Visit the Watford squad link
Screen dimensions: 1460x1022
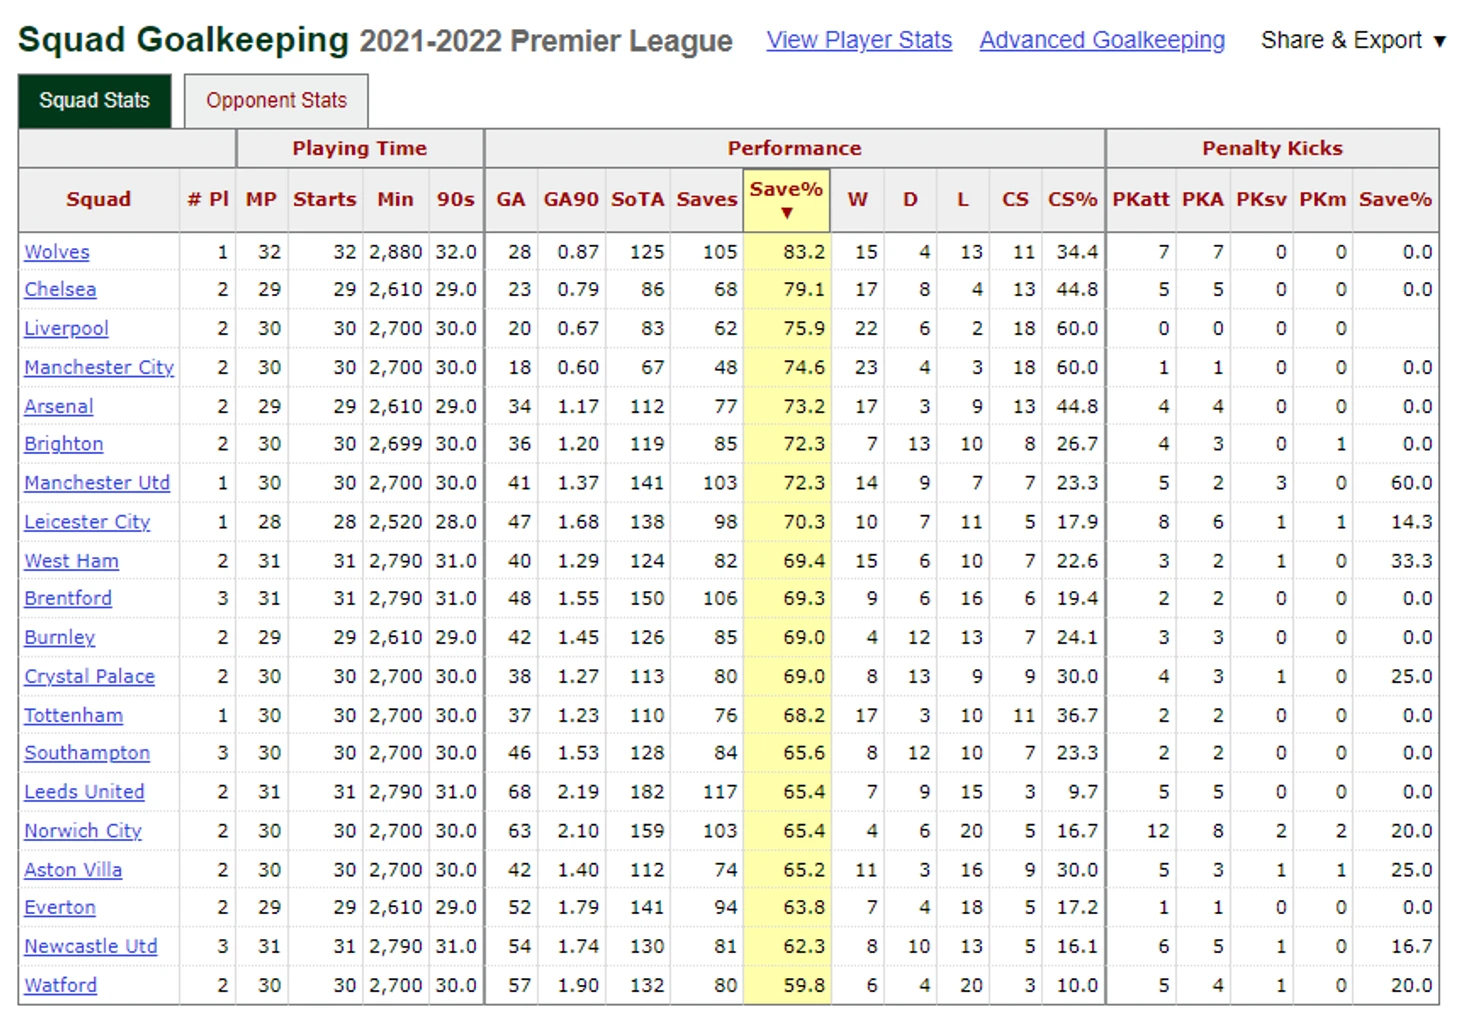[x=61, y=985]
